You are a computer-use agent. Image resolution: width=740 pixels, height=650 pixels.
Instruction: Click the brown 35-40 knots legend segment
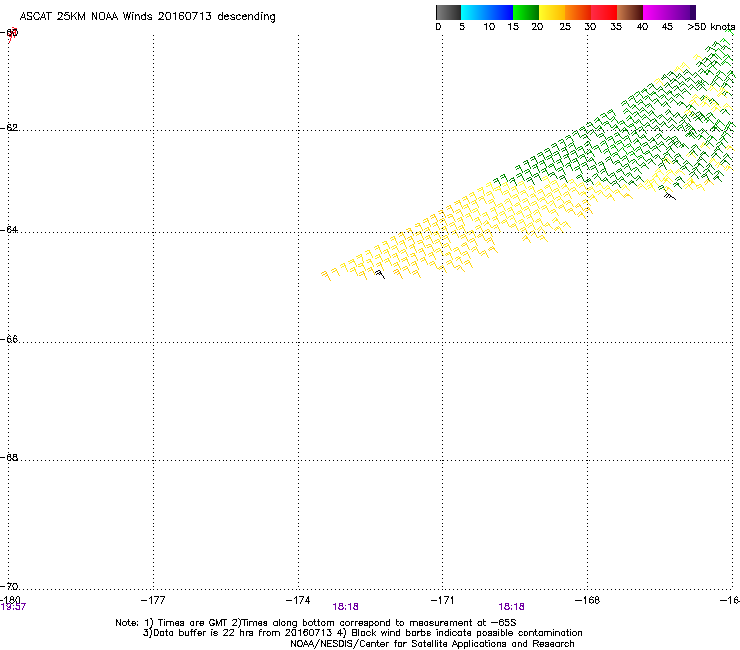click(x=630, y=12)
